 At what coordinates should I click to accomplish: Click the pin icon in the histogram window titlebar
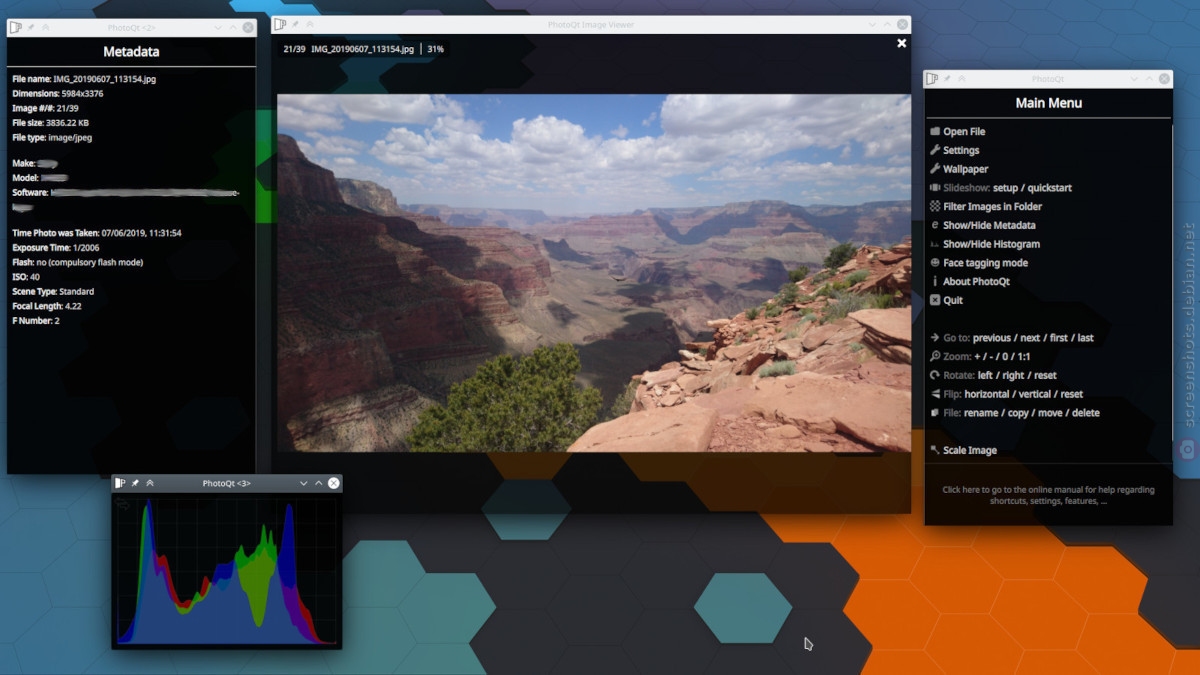(x=135, y=483)
